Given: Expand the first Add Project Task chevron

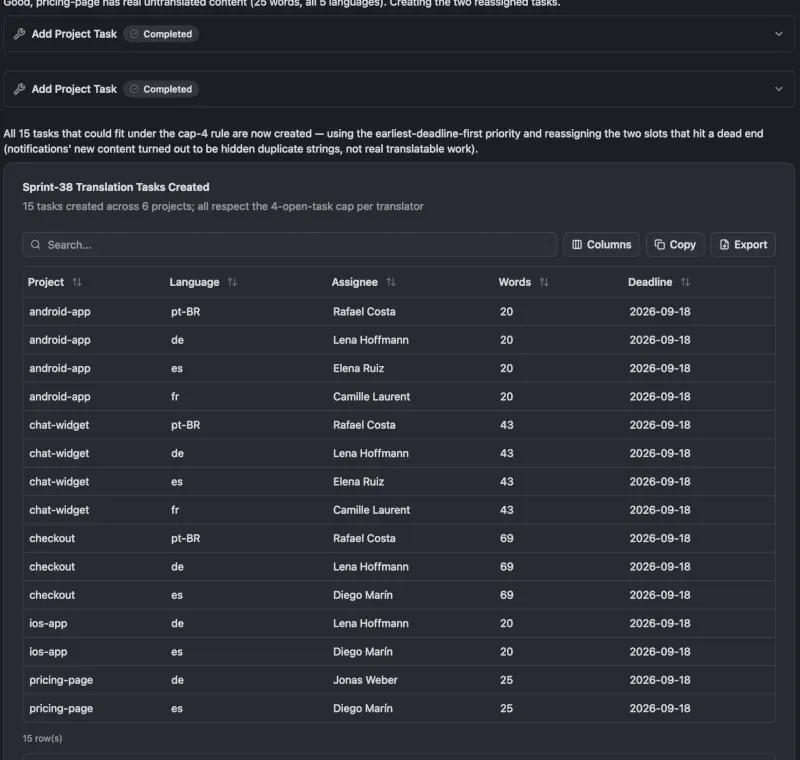Looking at the screenshot, I should [779, 34].
